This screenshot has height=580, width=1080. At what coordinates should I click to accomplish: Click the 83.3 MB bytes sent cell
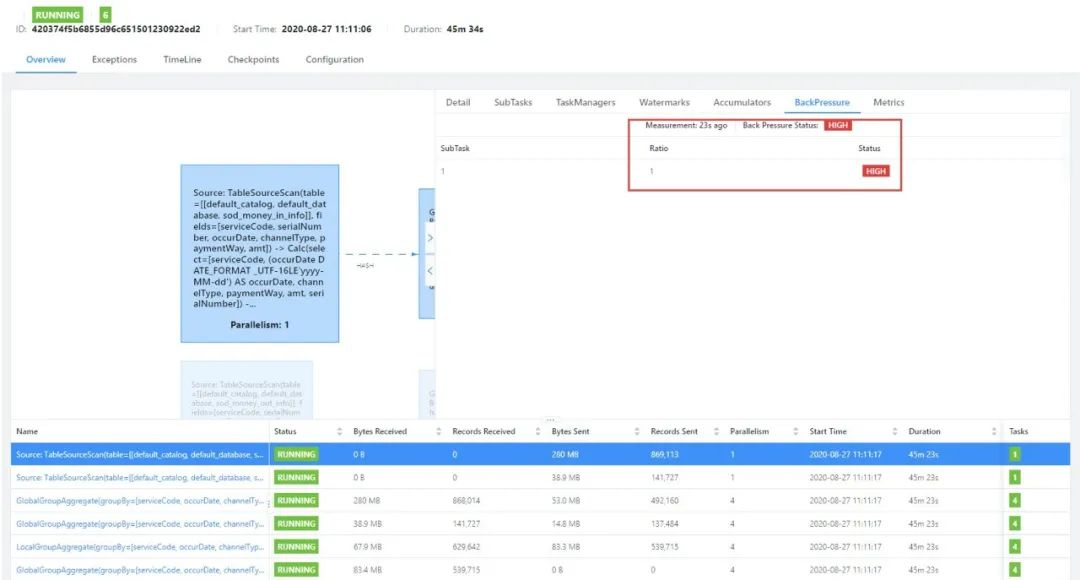pyautogui.click(x=566, y=547)
